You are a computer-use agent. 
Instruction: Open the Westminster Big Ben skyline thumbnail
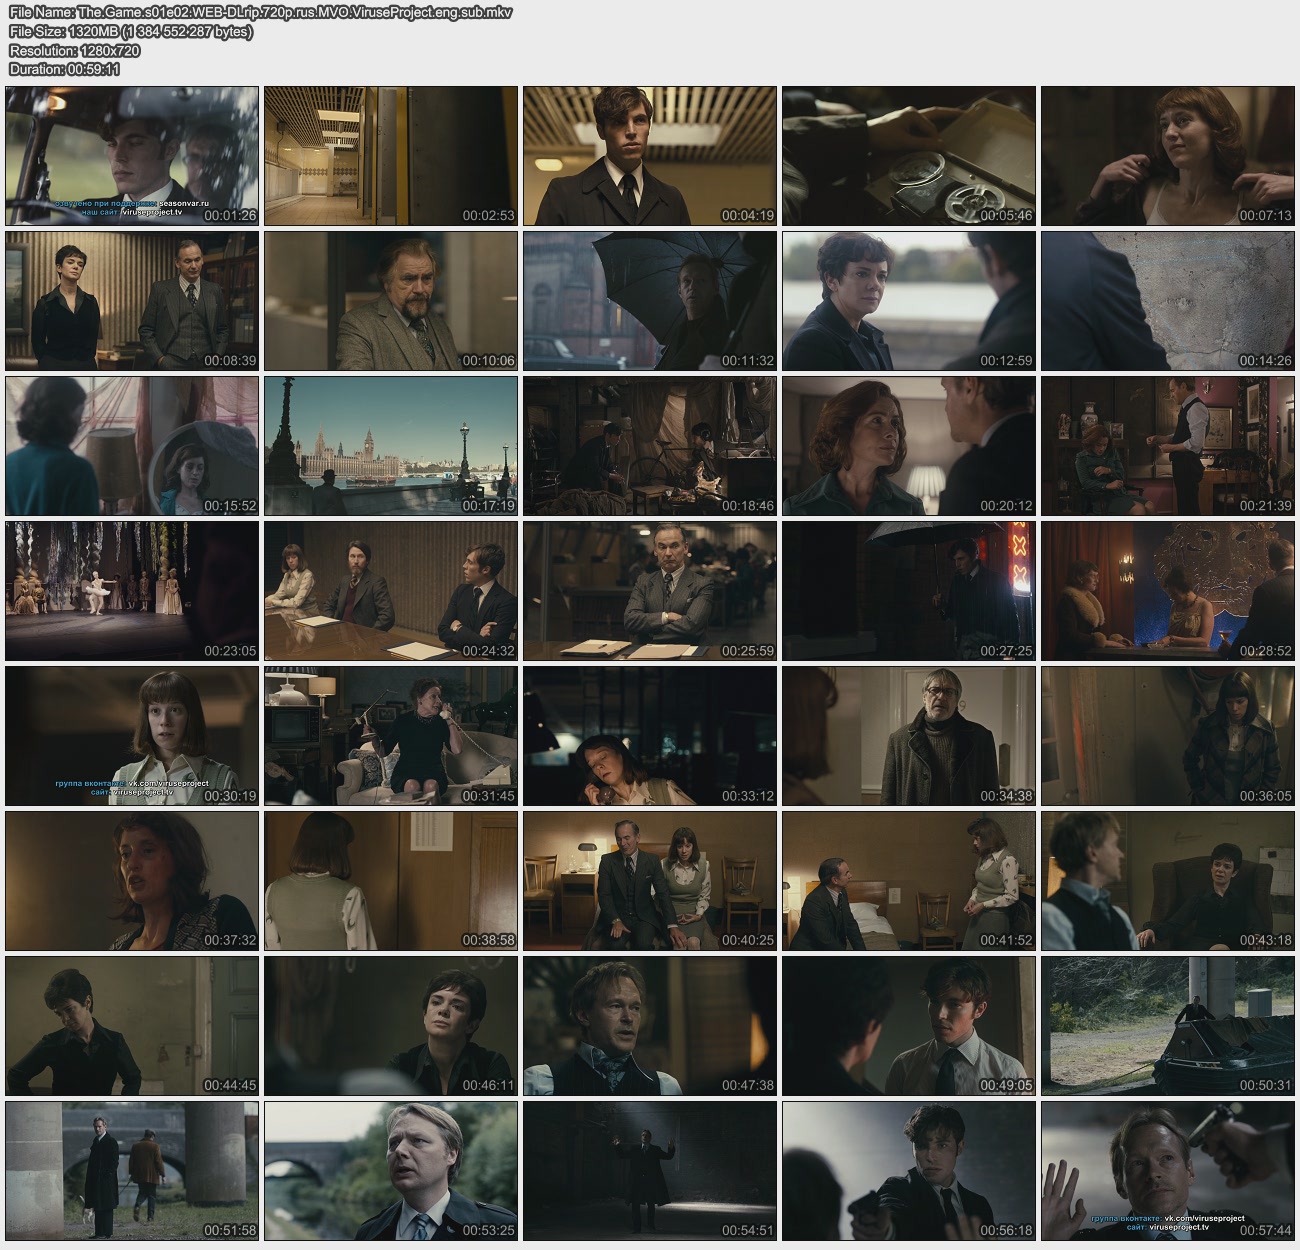tap(391, 446)
